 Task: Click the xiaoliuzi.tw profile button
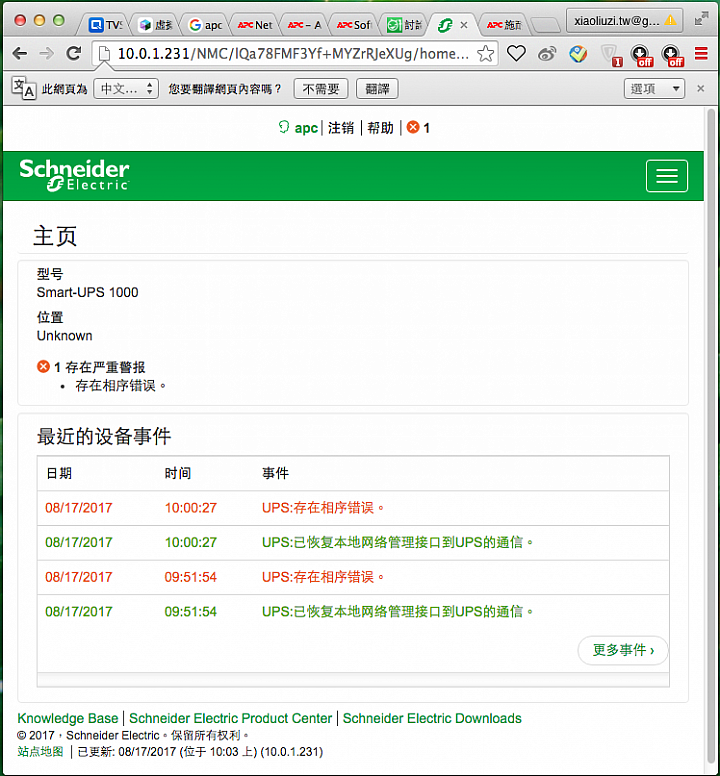coord(624,20)
